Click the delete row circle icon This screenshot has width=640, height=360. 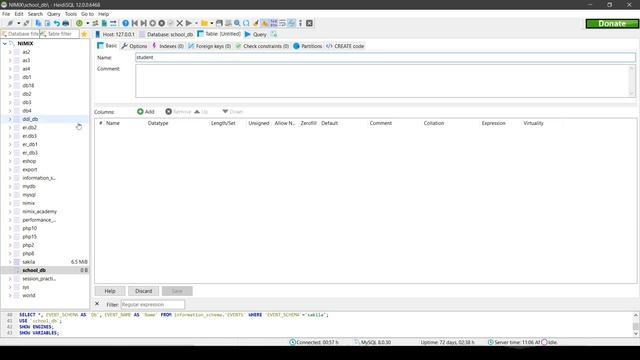[162, 23]
